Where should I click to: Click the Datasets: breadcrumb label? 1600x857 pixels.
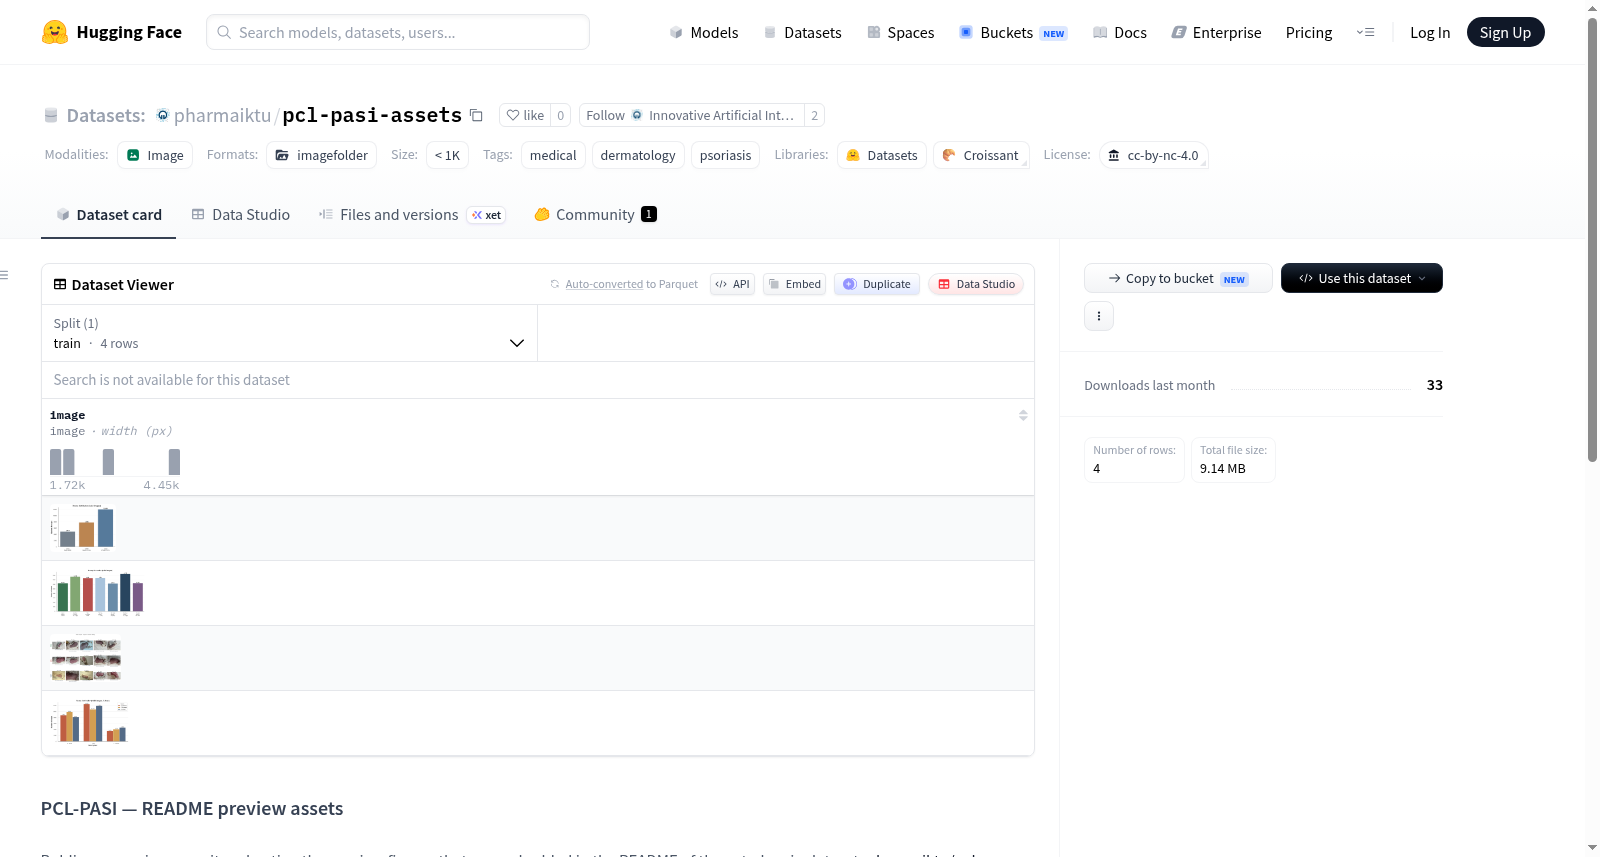point(106,115)
